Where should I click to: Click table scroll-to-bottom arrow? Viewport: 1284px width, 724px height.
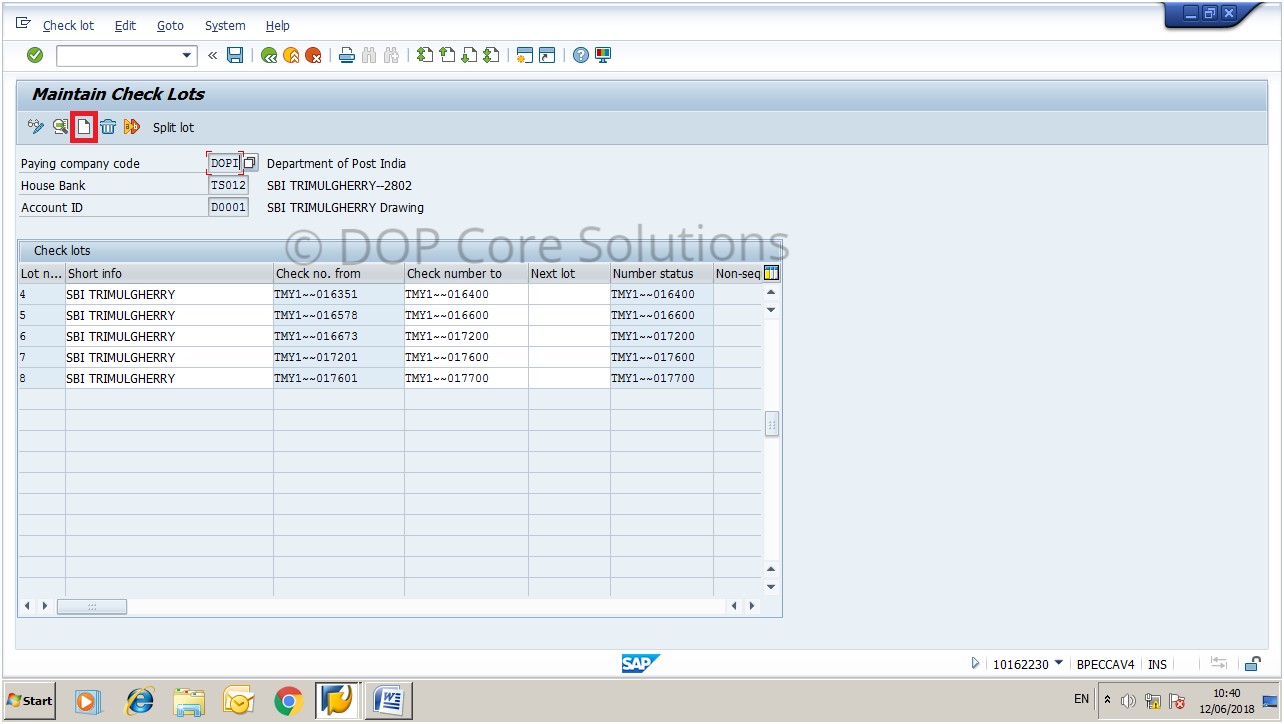pos(771,587)
